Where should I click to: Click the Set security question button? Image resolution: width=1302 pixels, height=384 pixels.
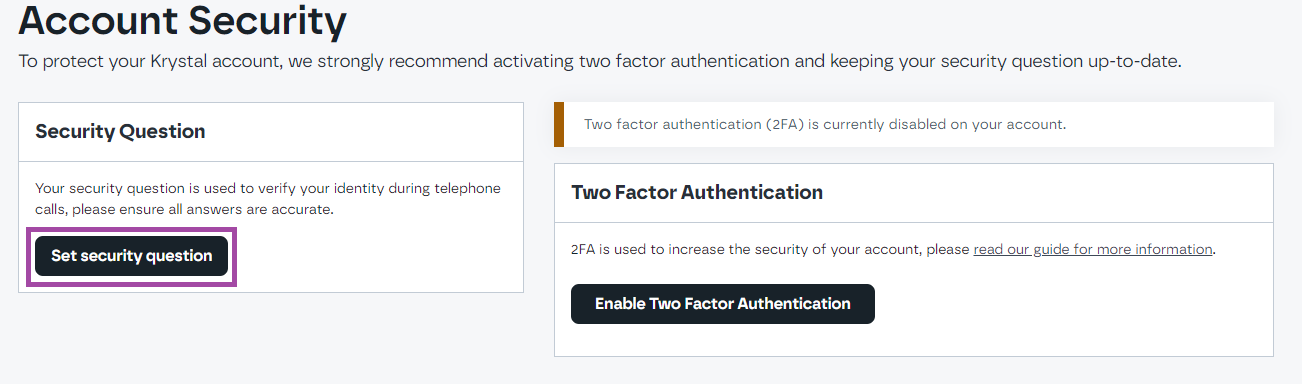coord(132,256)
